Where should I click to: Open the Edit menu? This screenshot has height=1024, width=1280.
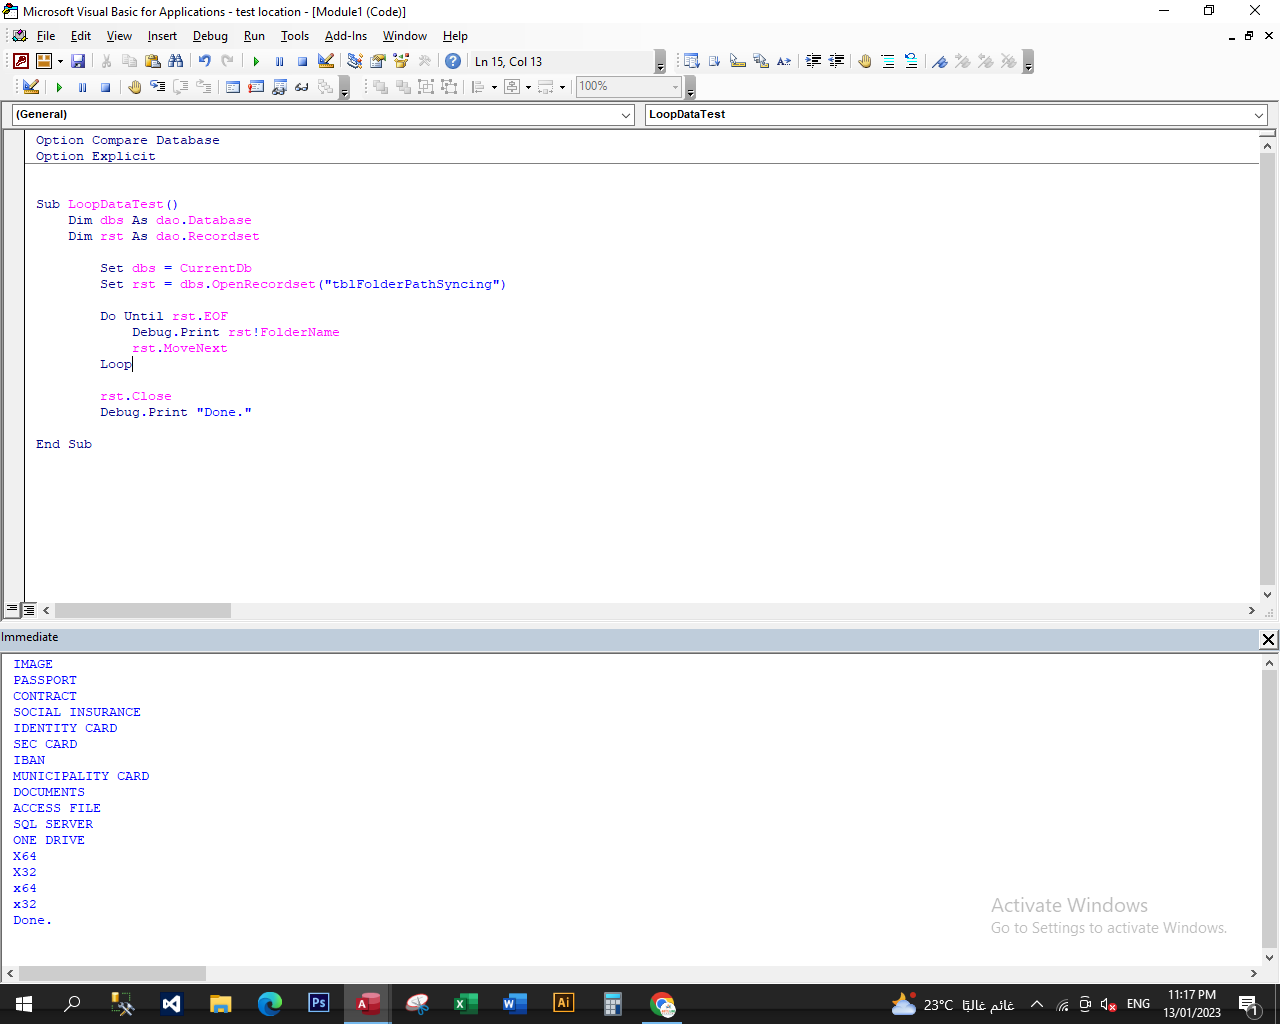tap(81, 36)
